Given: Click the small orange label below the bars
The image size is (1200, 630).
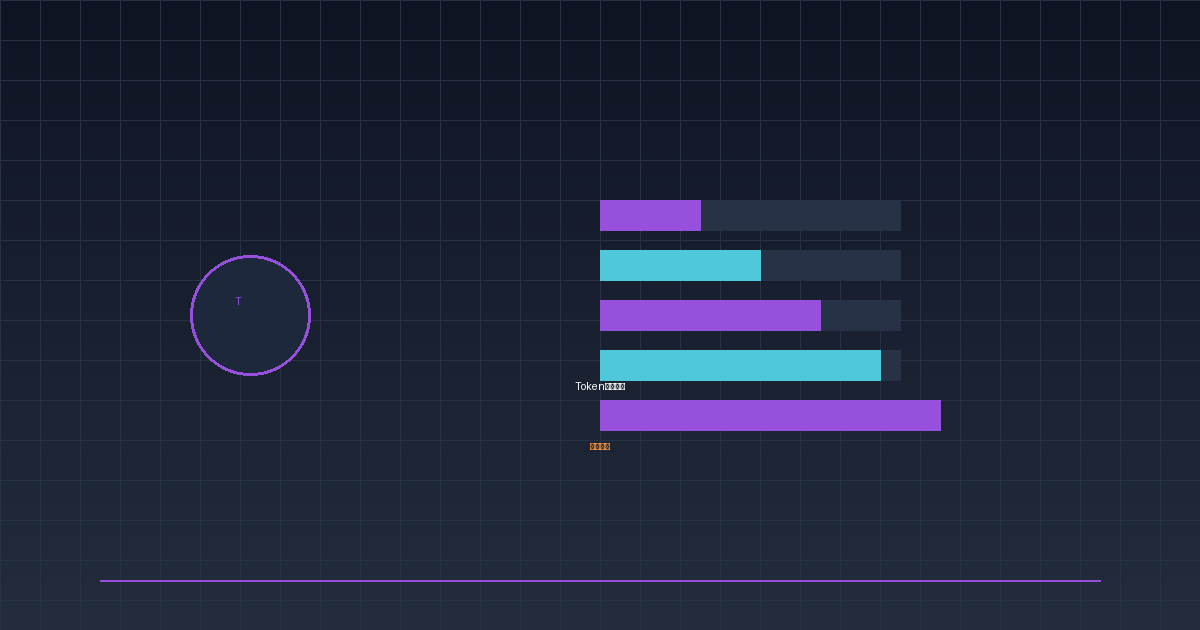Looking at the screenshot, I should pyautogui.click(x=600, y=446).
